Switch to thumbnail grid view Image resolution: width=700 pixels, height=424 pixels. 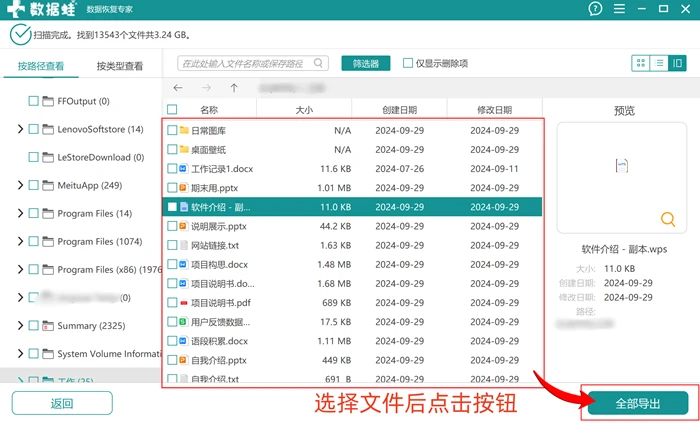point(641,63)
